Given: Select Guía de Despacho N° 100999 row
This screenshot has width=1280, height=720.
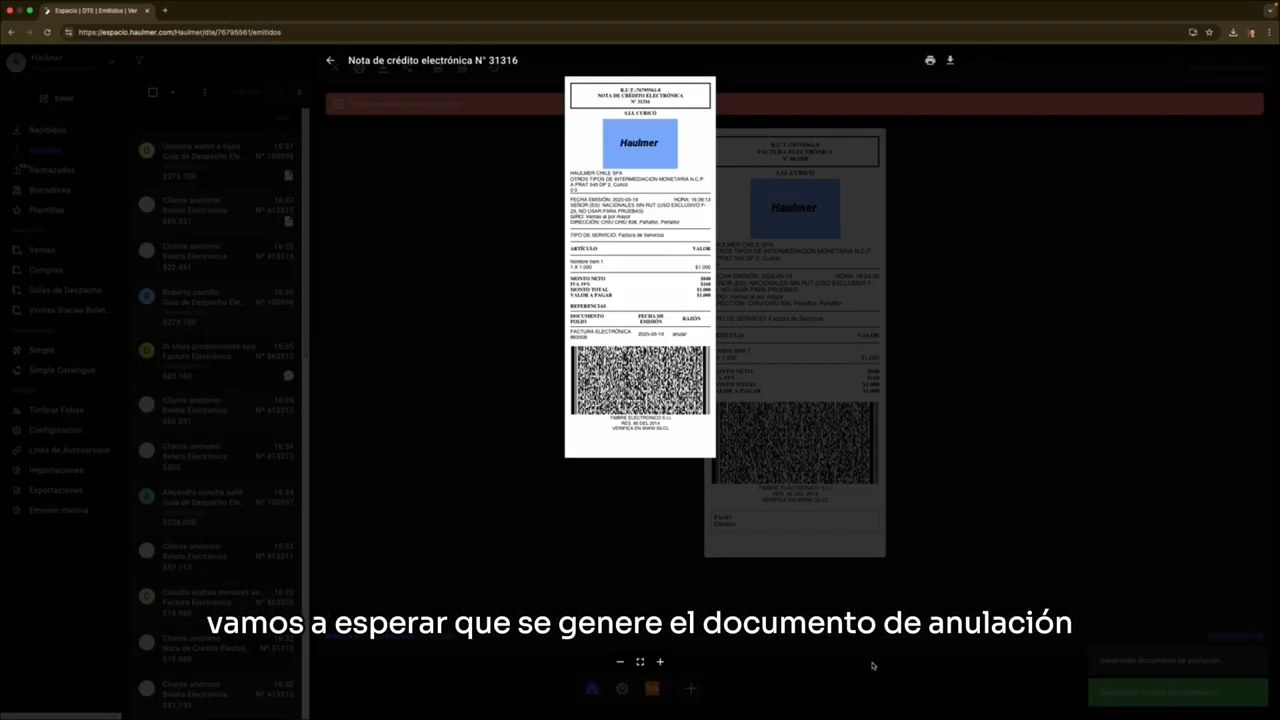Looking at the screenshot, I should tap(216, 161).
